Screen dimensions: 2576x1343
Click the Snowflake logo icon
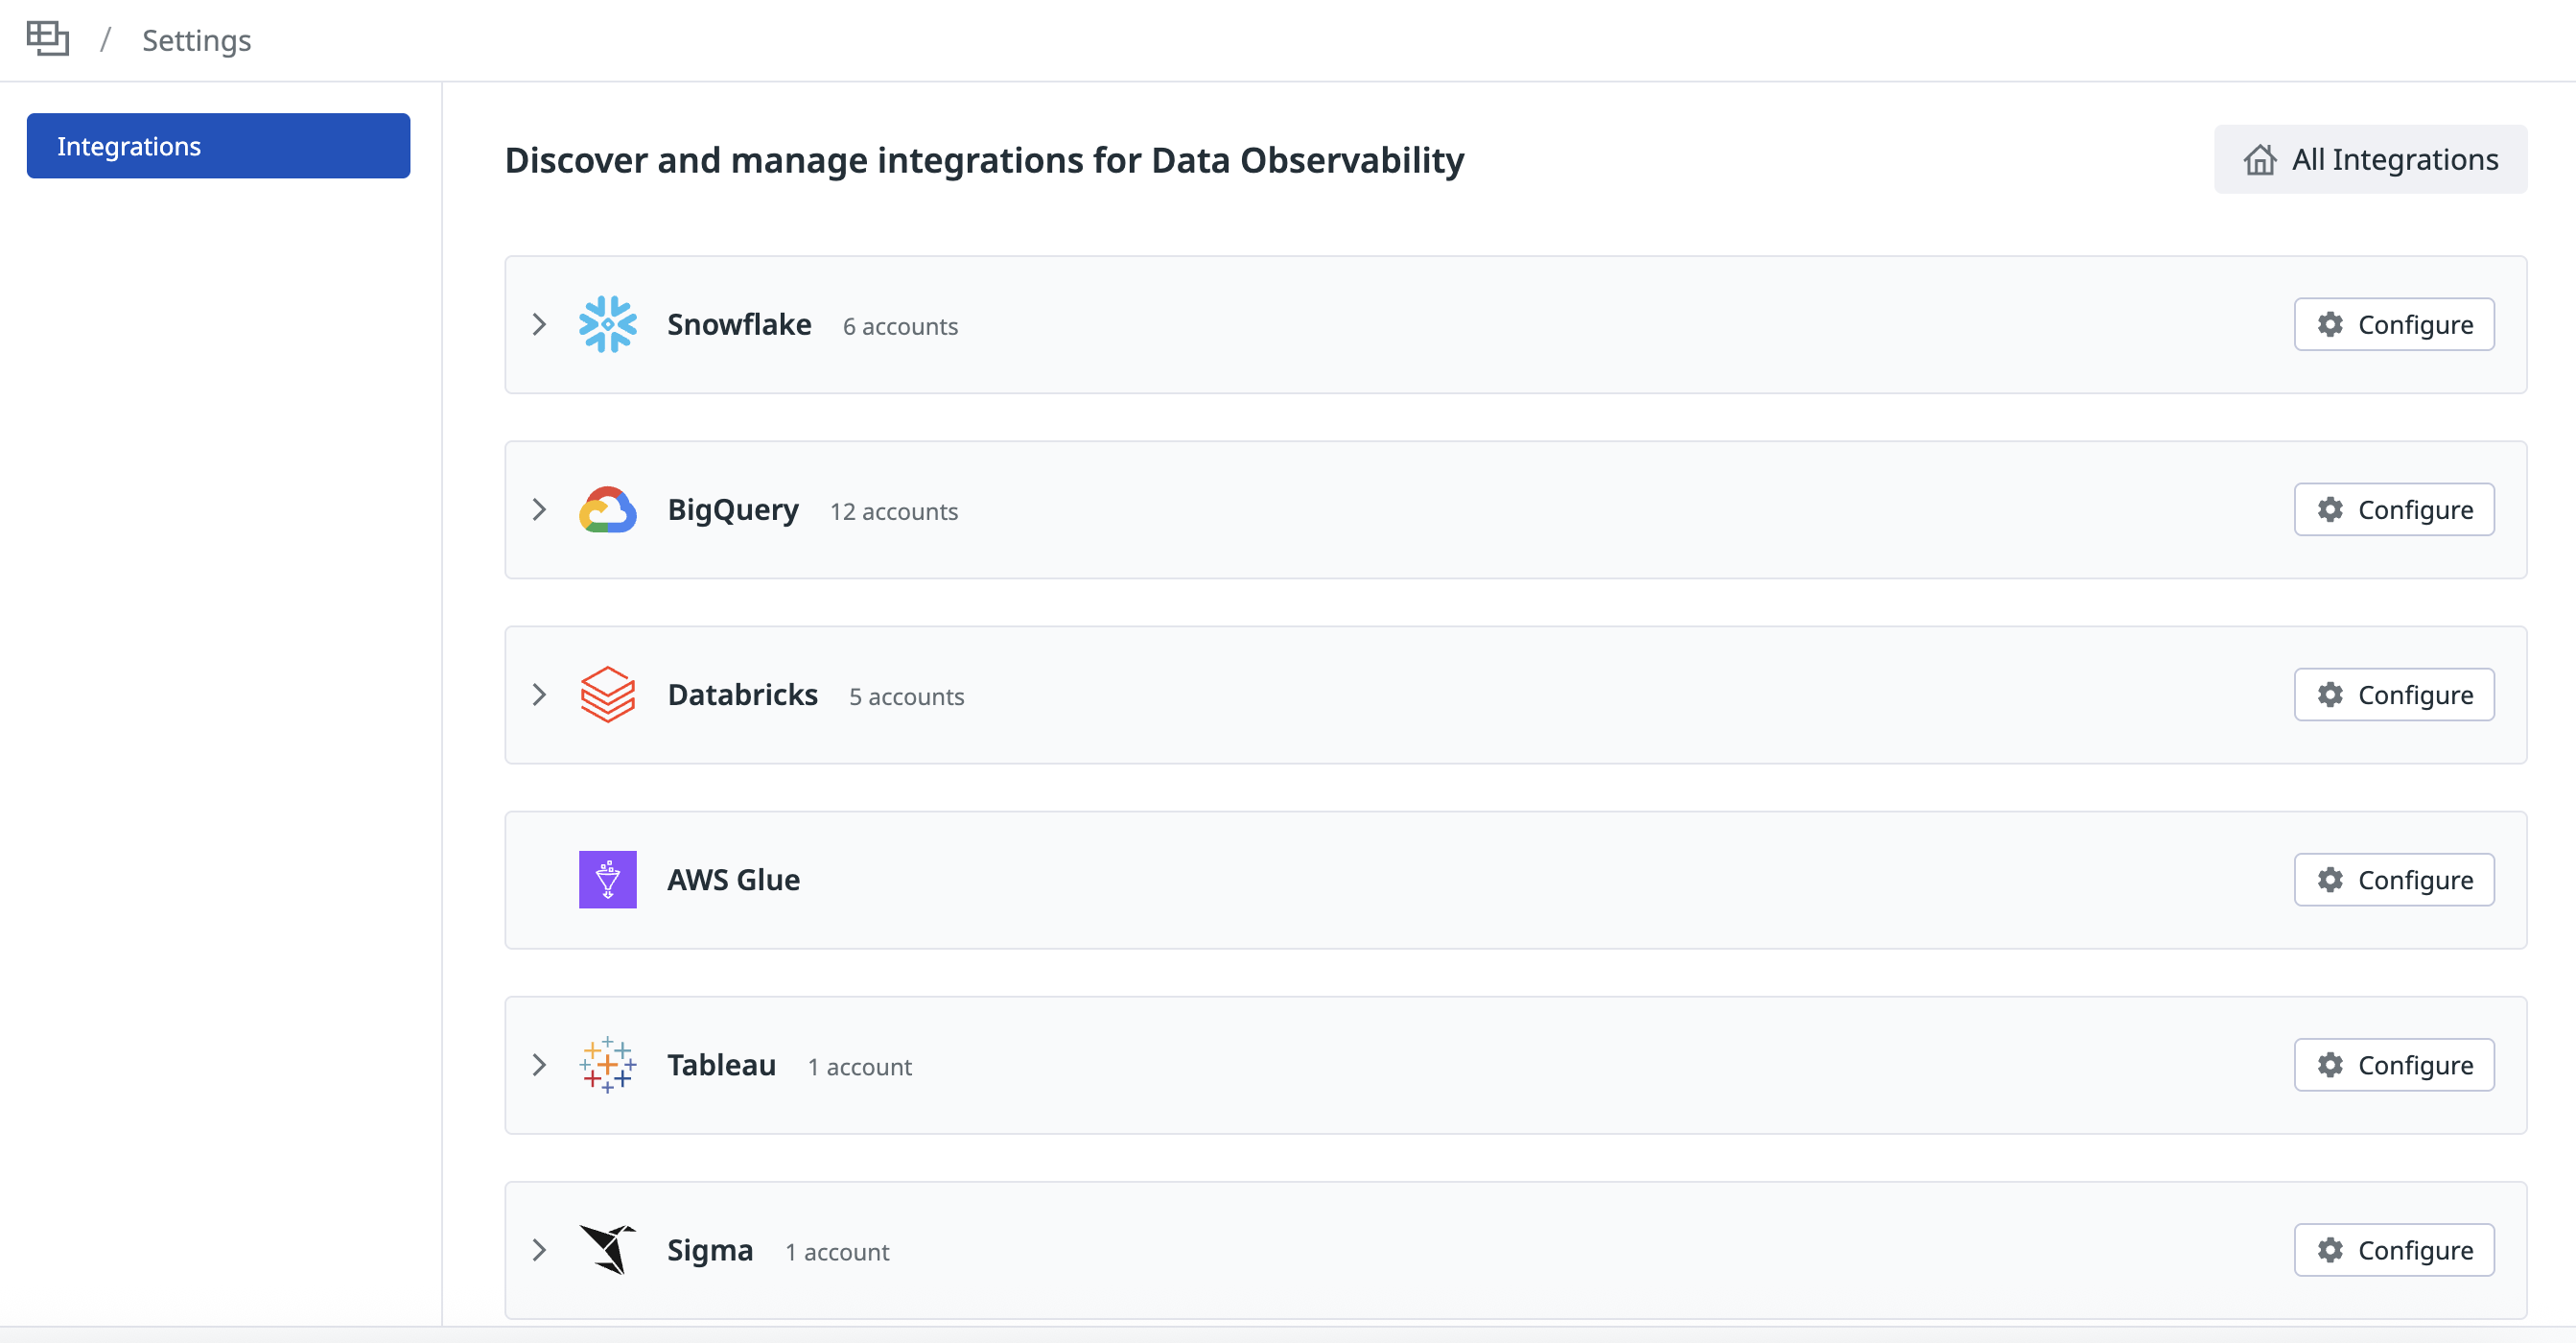[607, 324]
